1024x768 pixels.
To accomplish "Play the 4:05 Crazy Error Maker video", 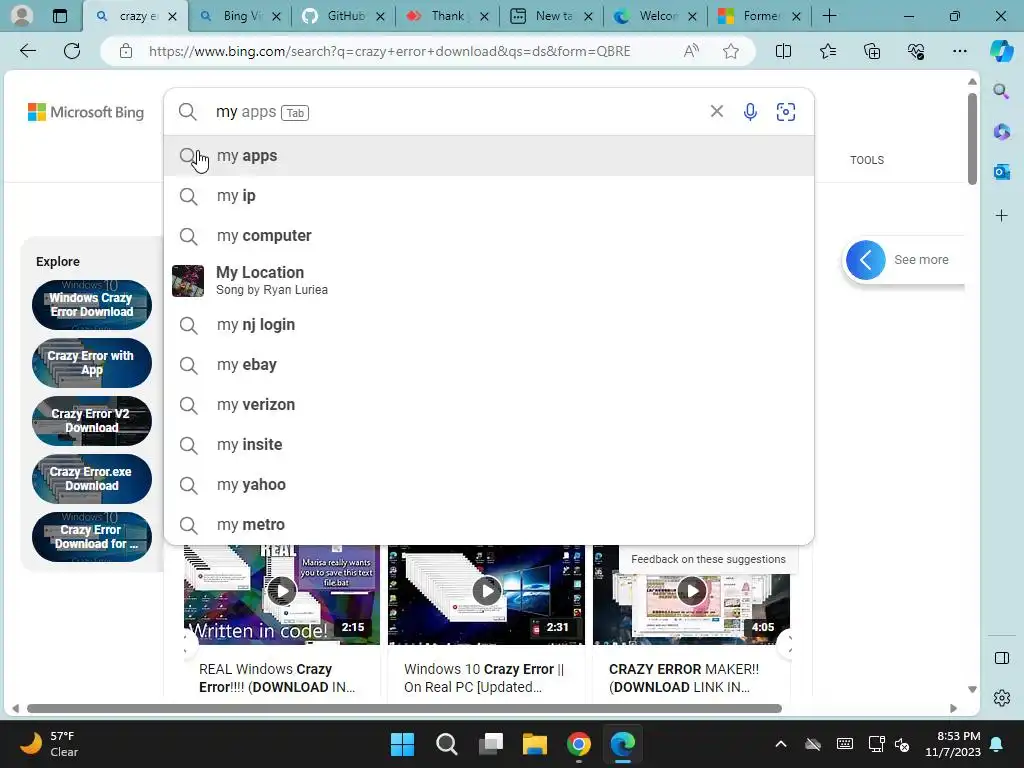I will pos(692,592).
